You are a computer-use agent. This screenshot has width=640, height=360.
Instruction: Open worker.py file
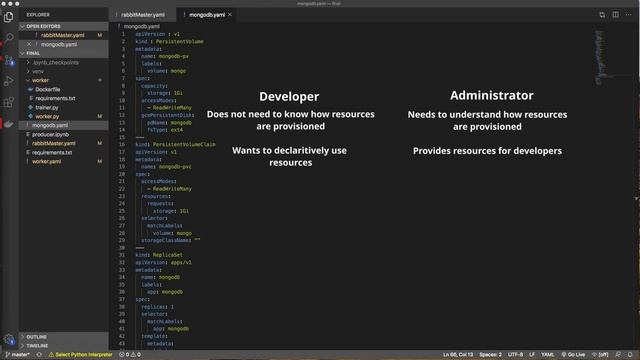click(47, 116)
